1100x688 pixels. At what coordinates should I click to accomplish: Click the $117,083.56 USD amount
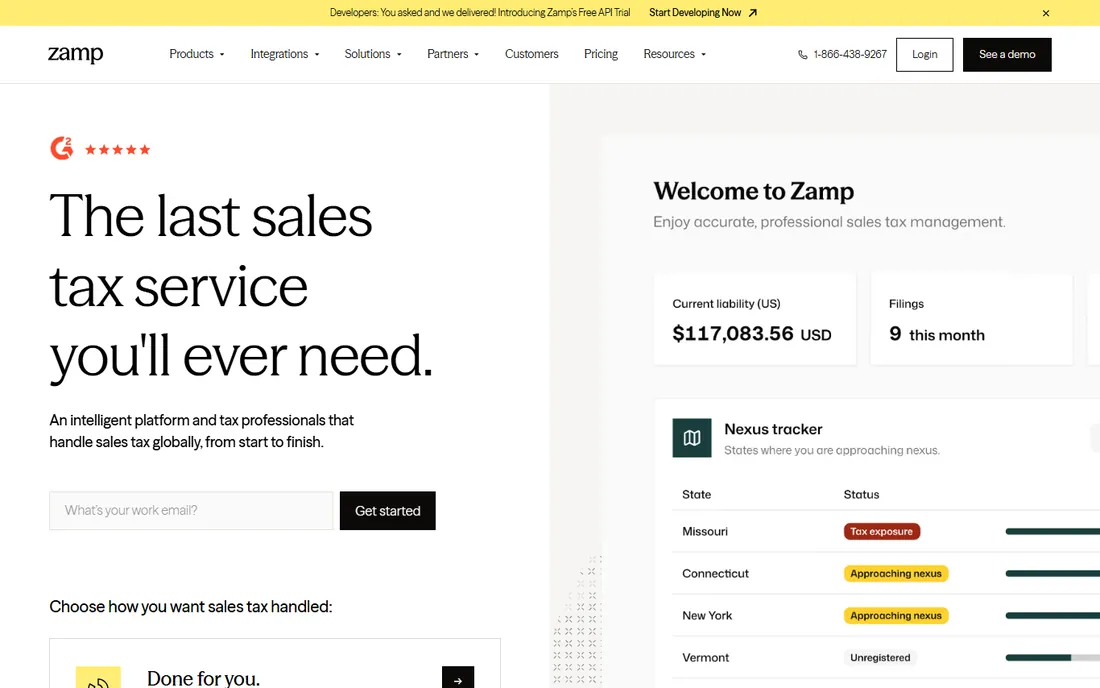pyautogui.click(x=752, y=334)
